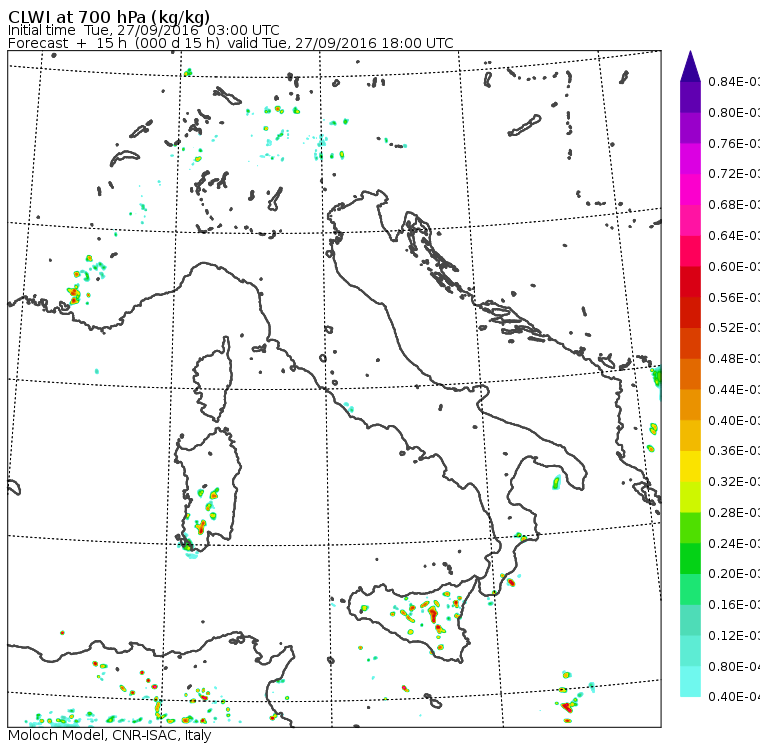Select the hot pink swatch below 0.72E label
This screenshot has height=749, width=760.
coord(690,190)
